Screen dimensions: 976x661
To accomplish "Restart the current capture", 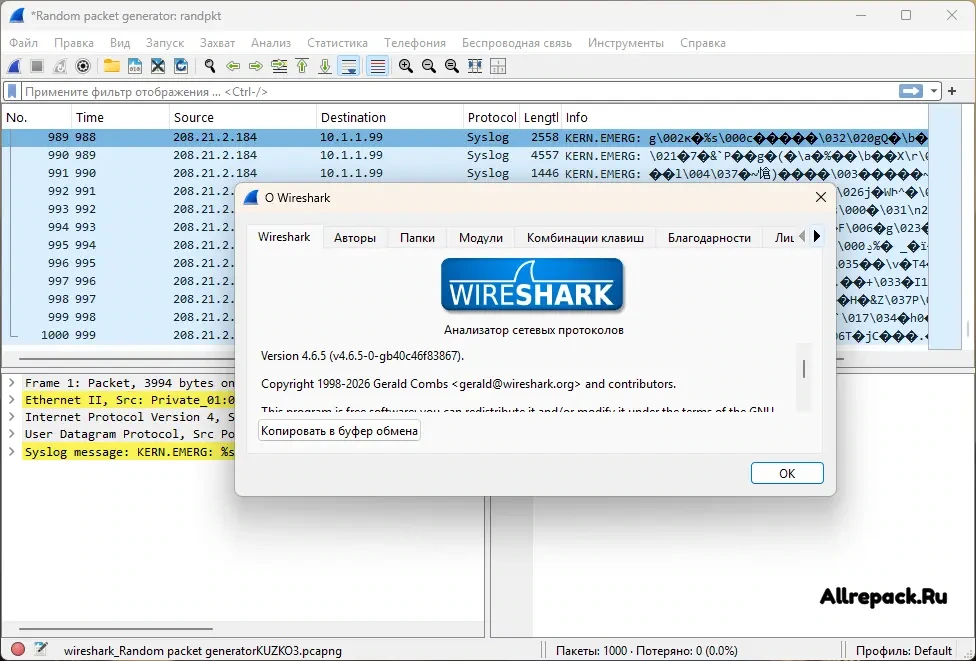I will point(60,66).
